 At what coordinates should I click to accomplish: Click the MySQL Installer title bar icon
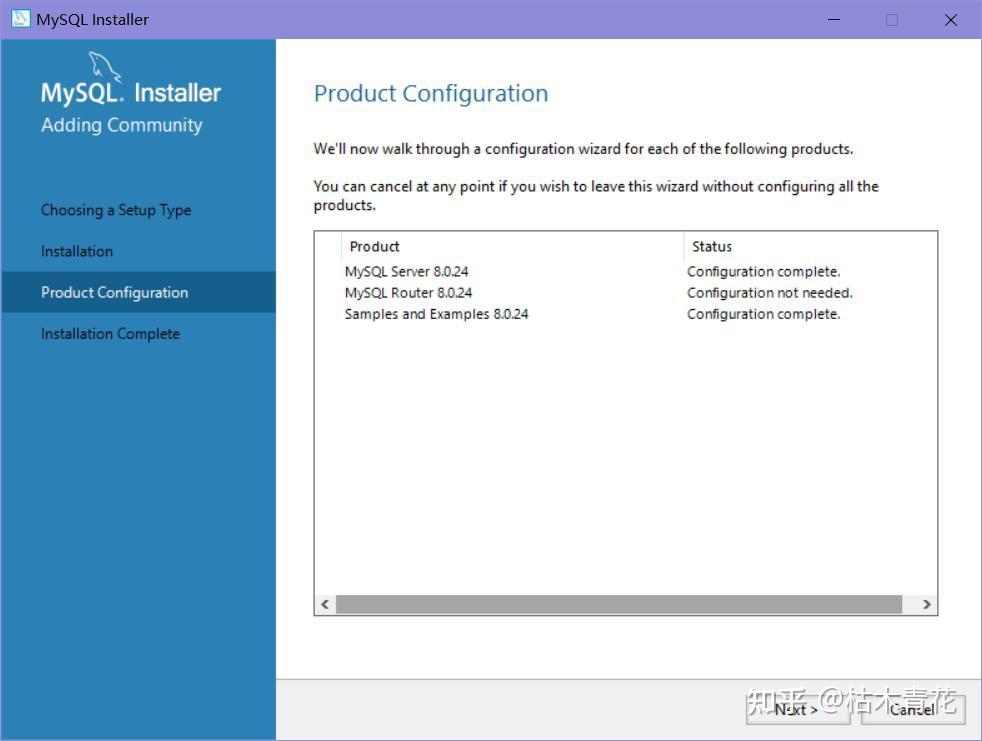tap(20, 19)
